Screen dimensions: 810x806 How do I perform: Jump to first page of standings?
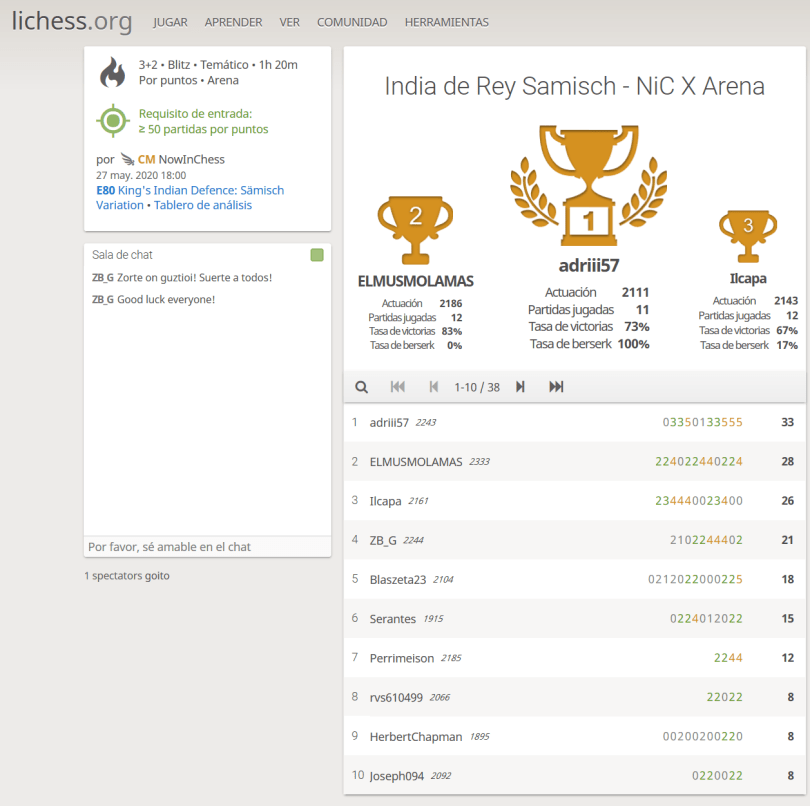click(x=397, y=387)
